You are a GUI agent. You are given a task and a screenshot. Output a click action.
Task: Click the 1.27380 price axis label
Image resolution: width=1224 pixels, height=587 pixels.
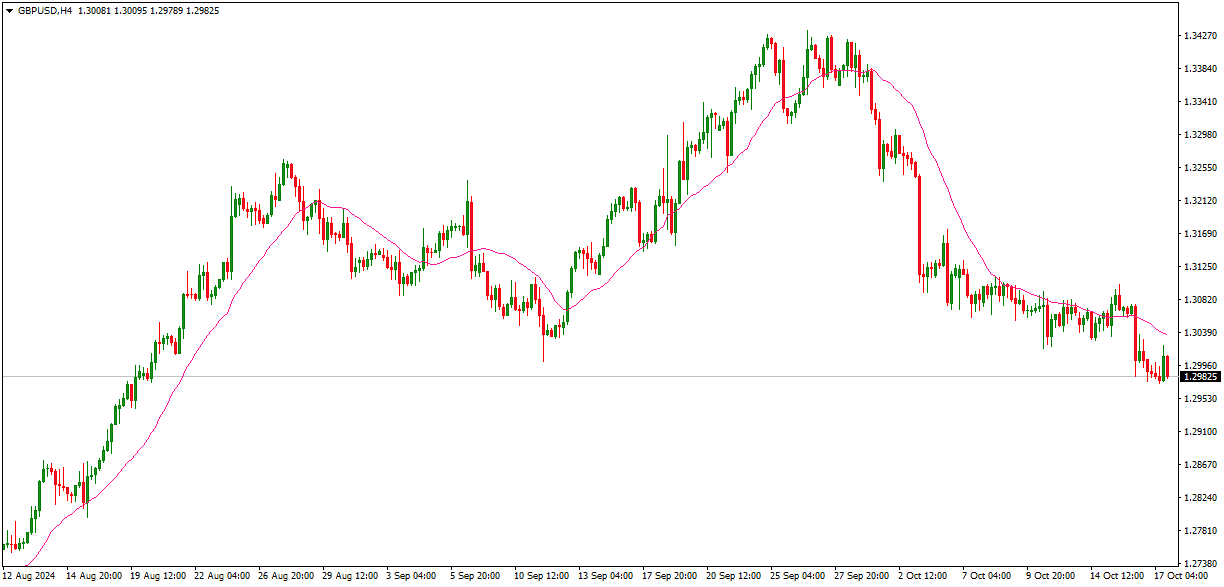coord(1199,564)
